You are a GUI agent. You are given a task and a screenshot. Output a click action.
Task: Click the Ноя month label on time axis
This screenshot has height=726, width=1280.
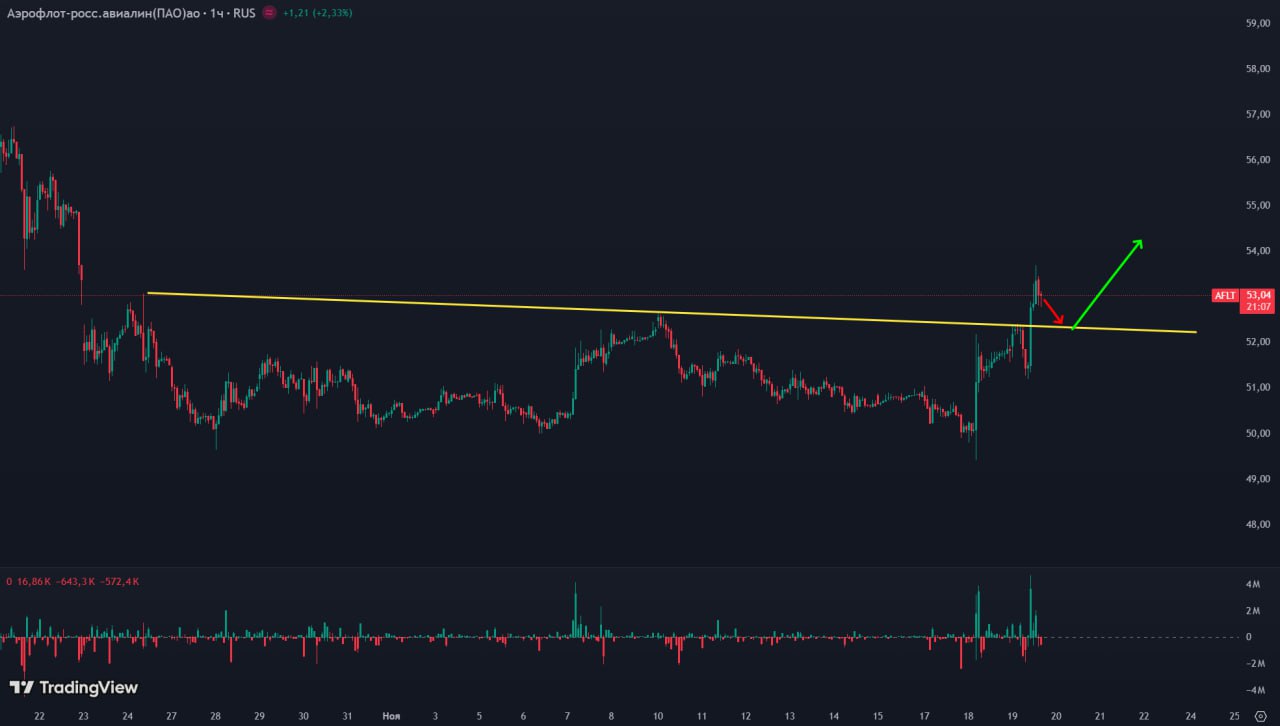391,716
